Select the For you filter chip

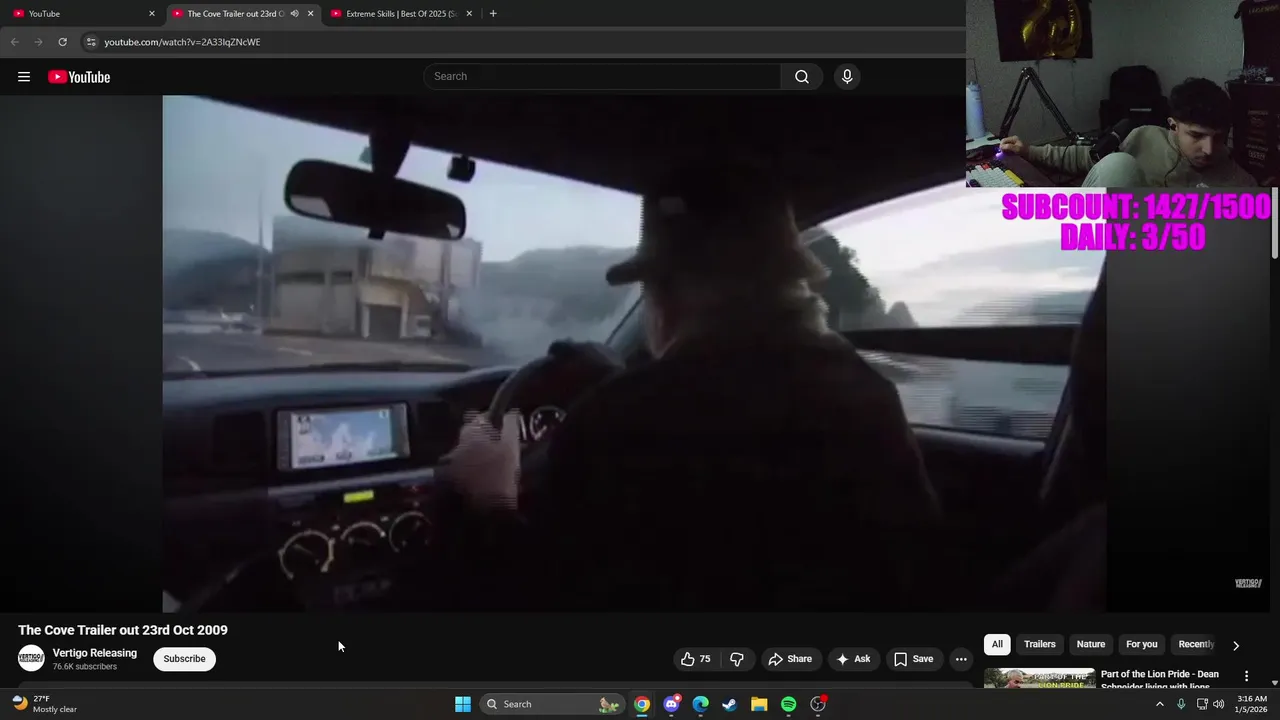pos(1141,644)
